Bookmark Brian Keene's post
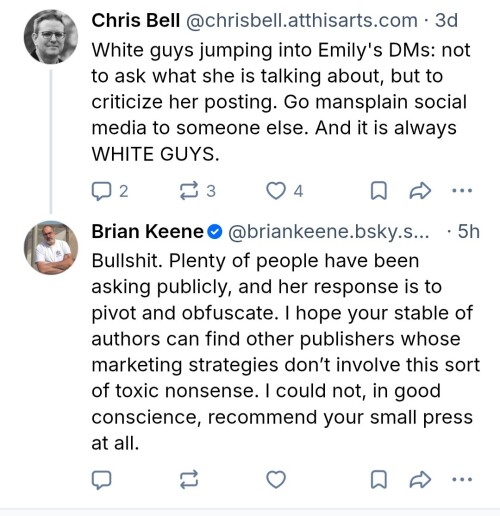The width and height of the screenshot is (500, 516). [x=379, y=480]
